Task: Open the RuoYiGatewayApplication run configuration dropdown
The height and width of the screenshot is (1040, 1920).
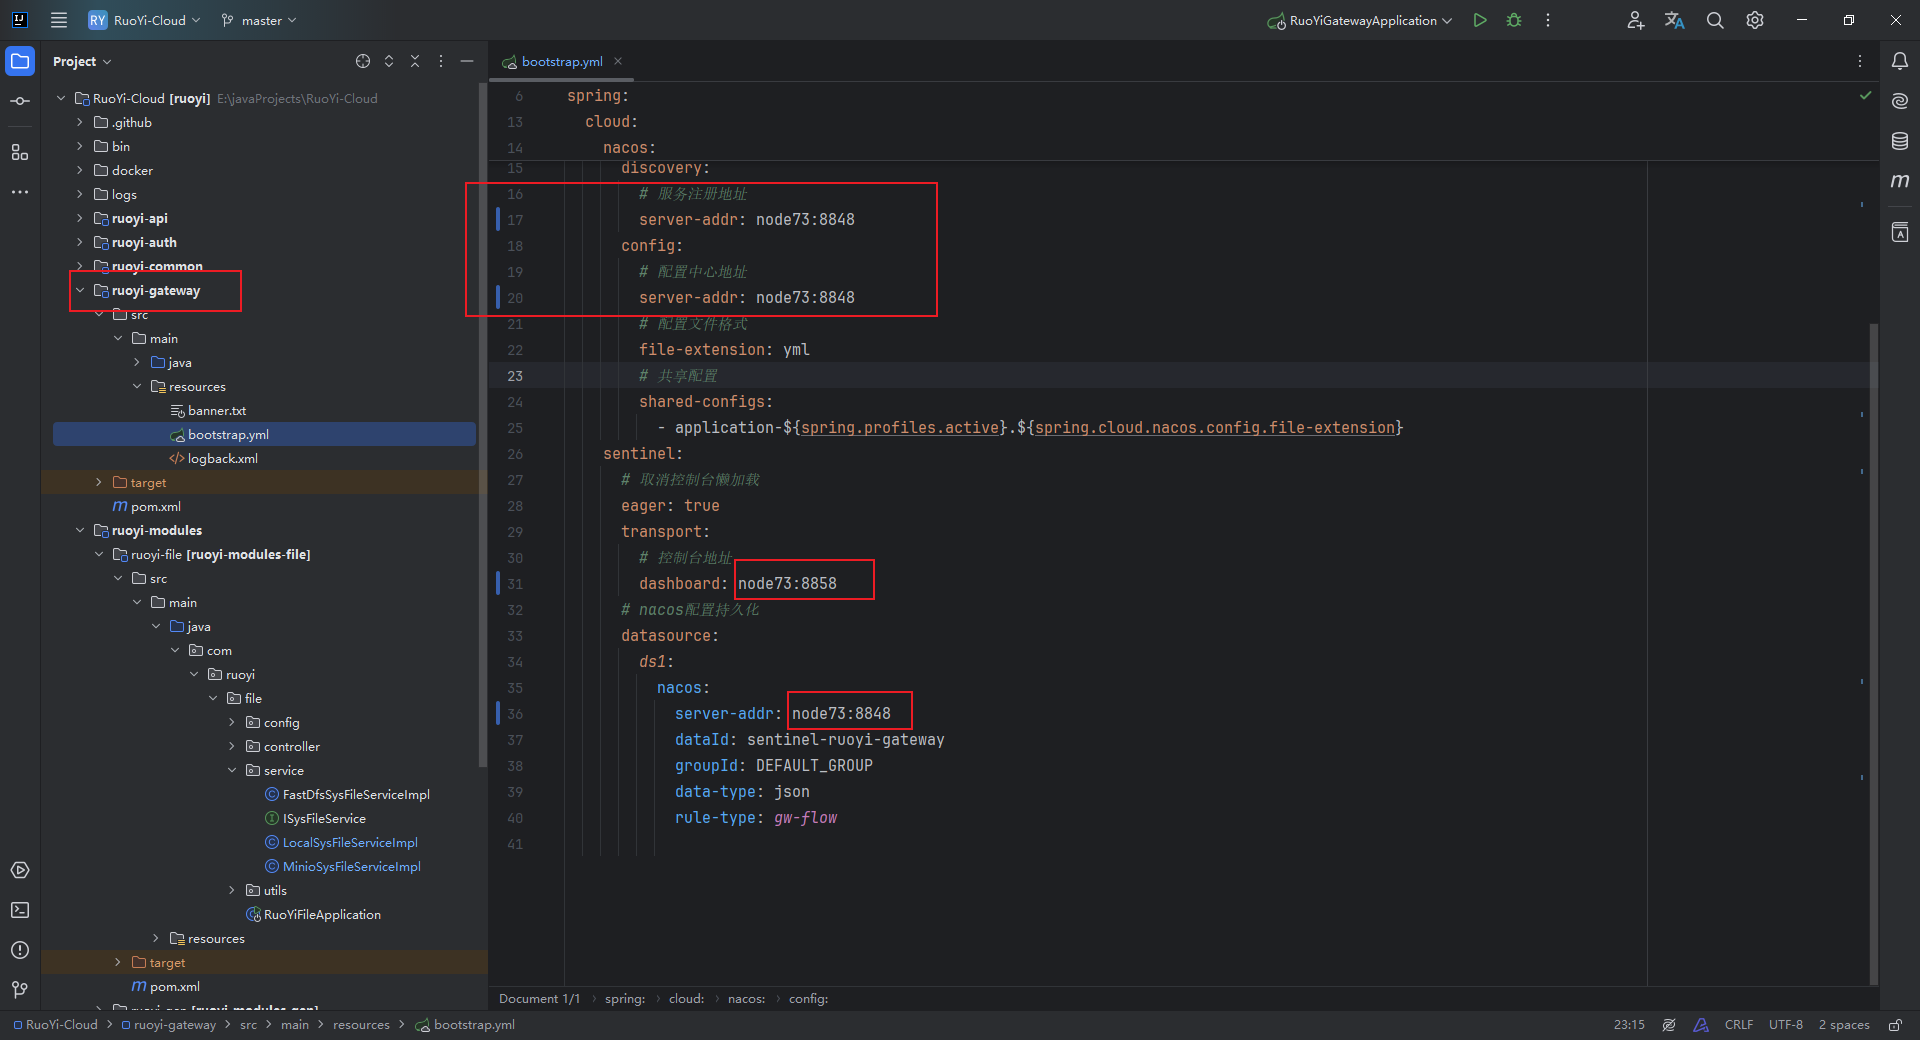Action: click(x=1360, y=20)
